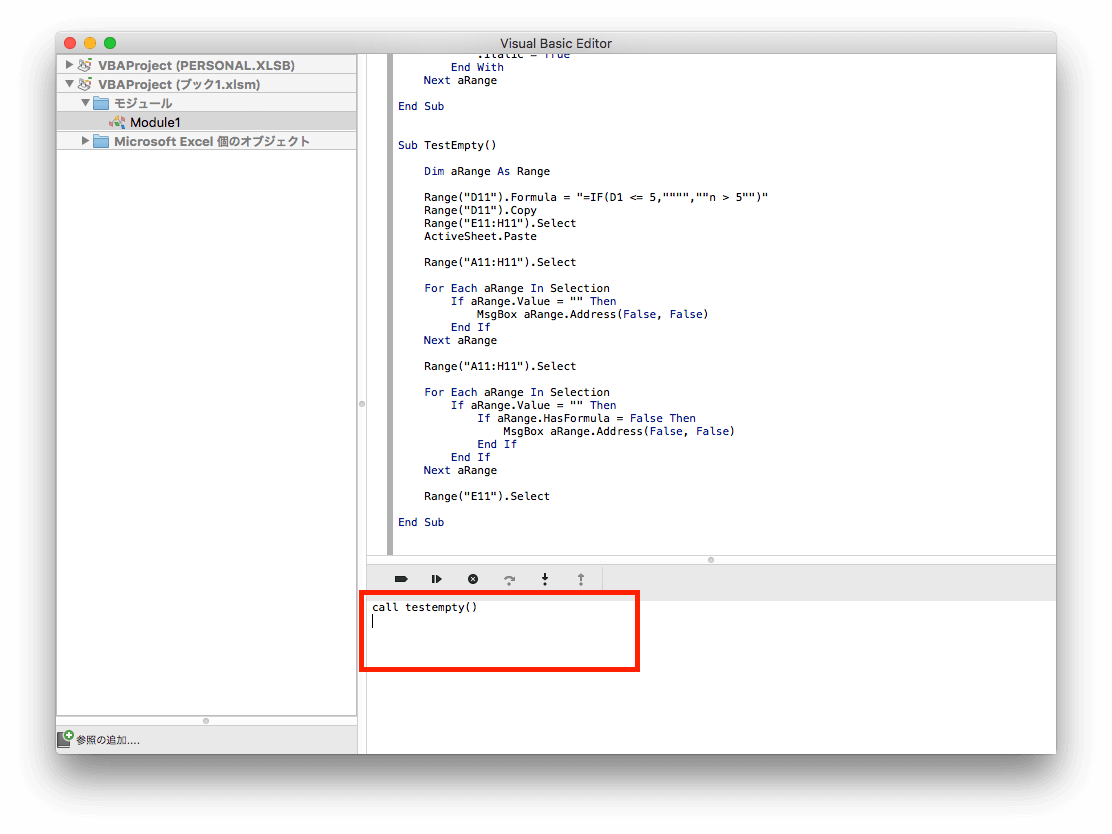Image resolution: width=1112 pixels, height=834 pixels.
Task: Collapse the モジュール folder triangle
Action: coord(85,103)
